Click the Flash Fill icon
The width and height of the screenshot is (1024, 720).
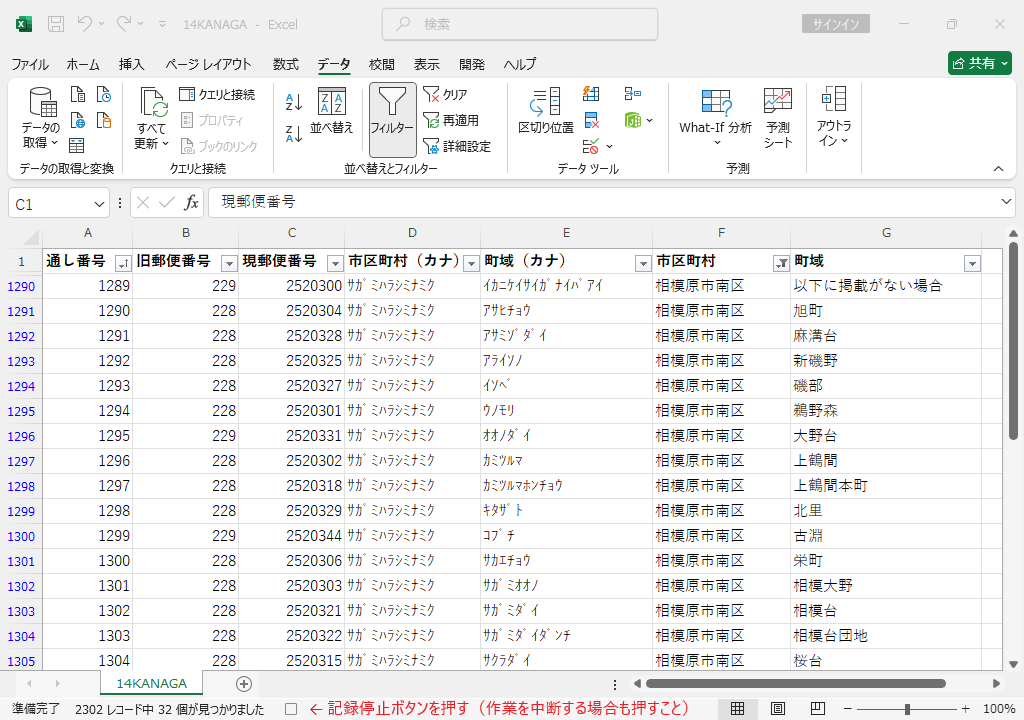click(x=591, y=94)
